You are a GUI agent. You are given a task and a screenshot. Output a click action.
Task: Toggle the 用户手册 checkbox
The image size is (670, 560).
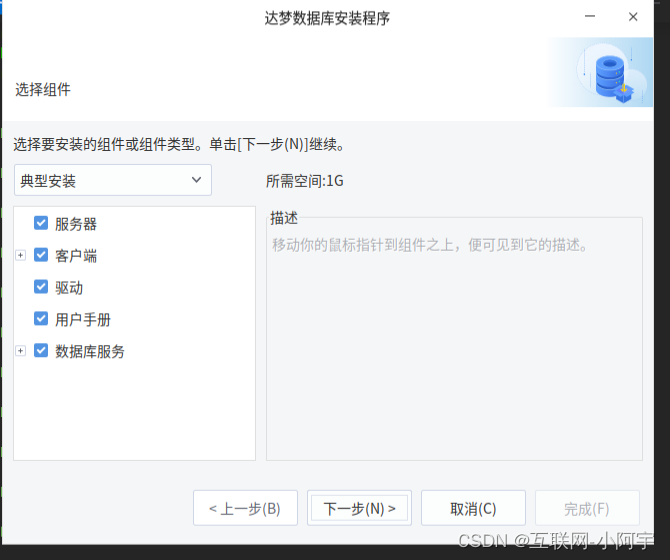click(x=41, y=319)
